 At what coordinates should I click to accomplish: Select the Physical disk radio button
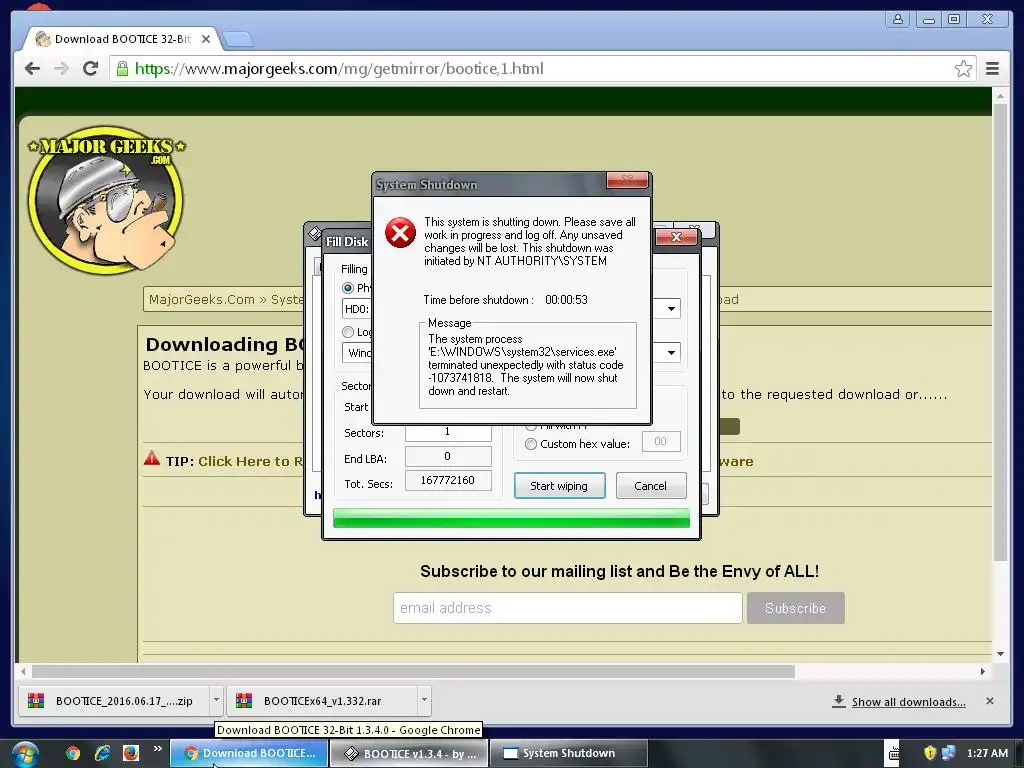(x=347, y=288)
